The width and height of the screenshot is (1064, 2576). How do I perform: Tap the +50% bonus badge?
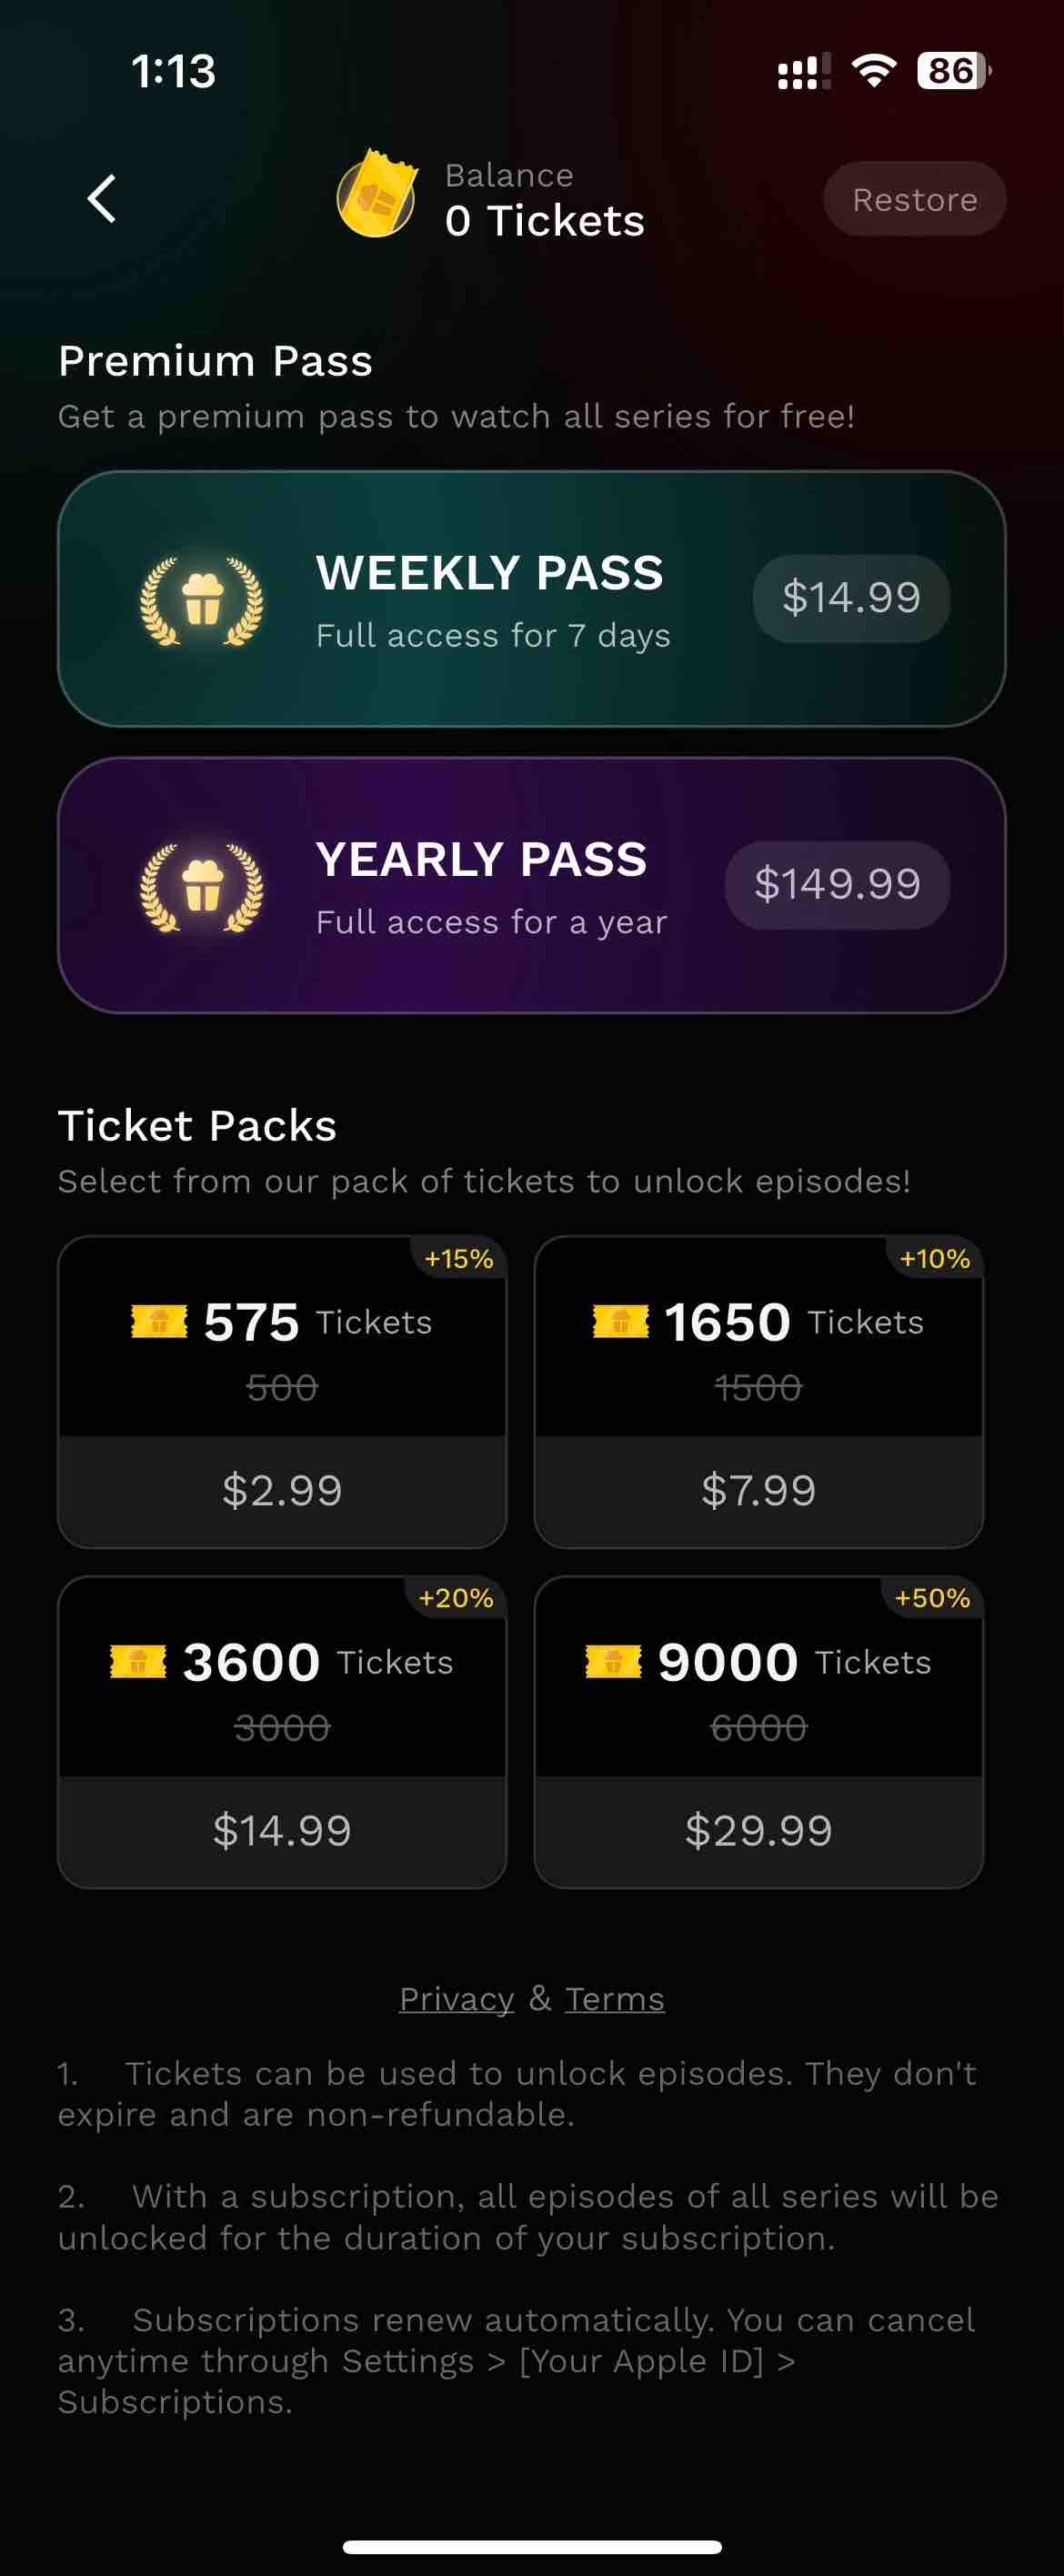click(932, 1598)
